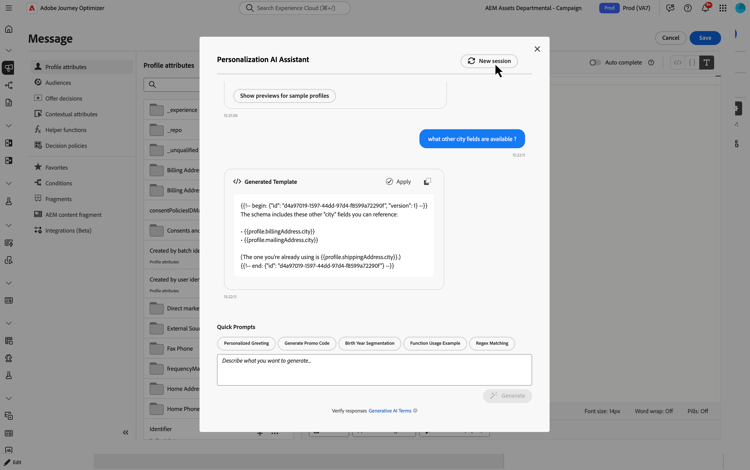
Task: Focus the Profile attributes search field
Action: (172, 85)
